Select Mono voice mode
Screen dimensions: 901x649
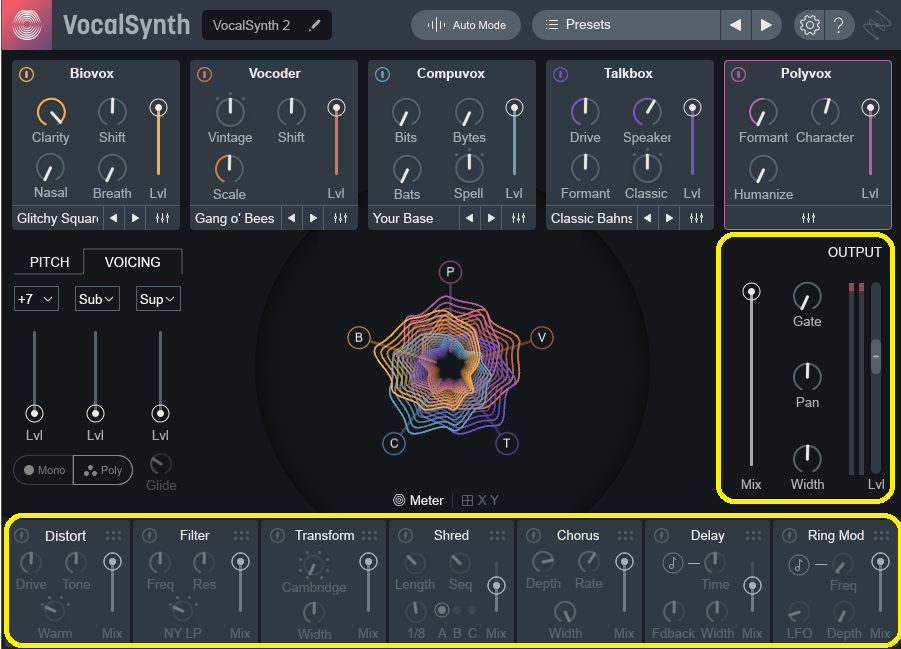(44, 470)
